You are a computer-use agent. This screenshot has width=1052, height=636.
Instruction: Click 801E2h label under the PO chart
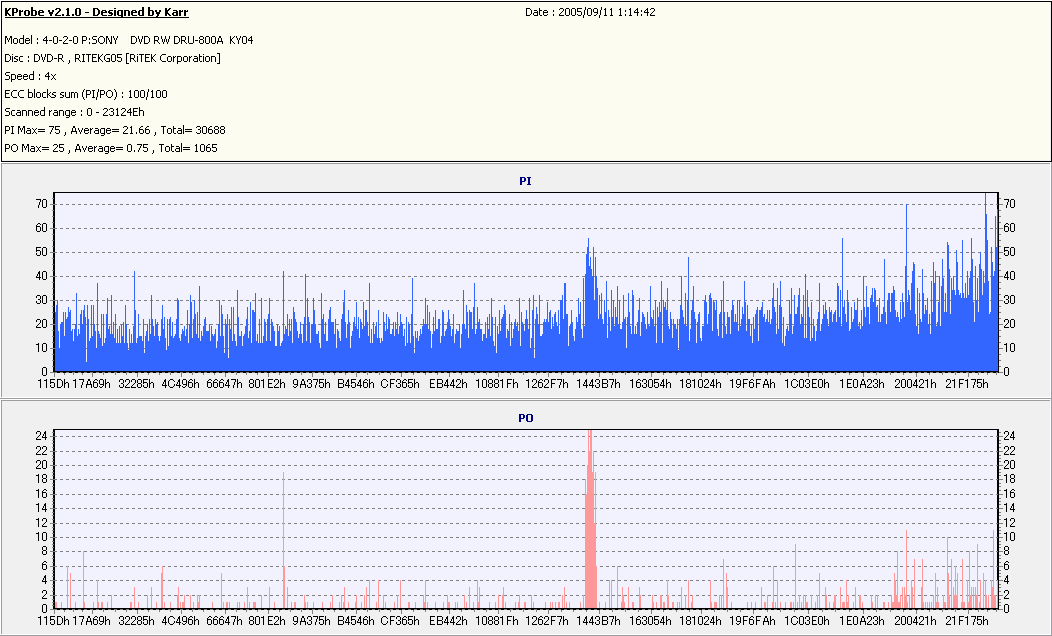point(267,621)
